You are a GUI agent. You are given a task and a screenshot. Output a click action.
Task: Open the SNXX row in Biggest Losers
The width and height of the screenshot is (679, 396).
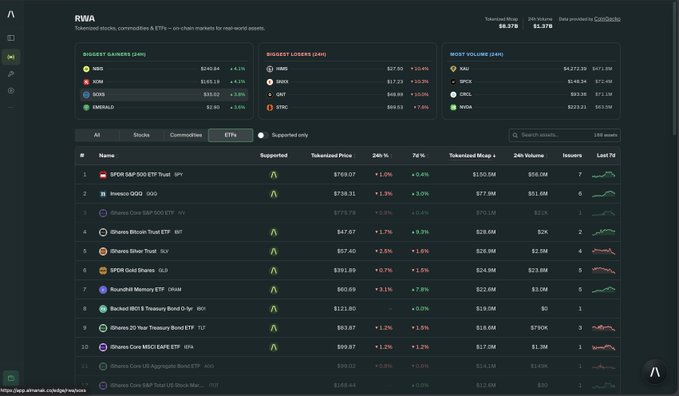tap(347, 81)
